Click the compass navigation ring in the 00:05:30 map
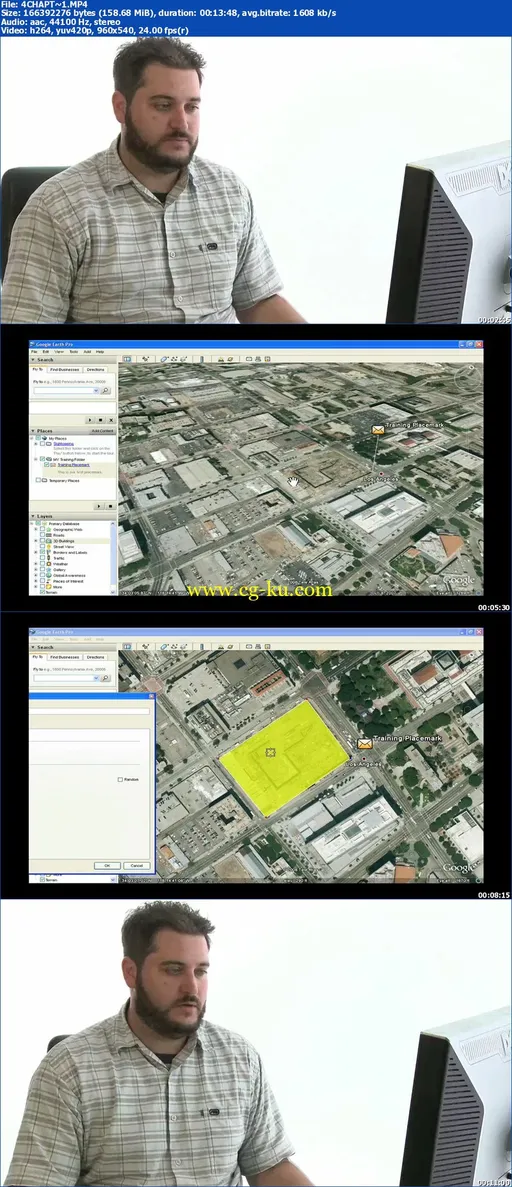 point(467,376)
